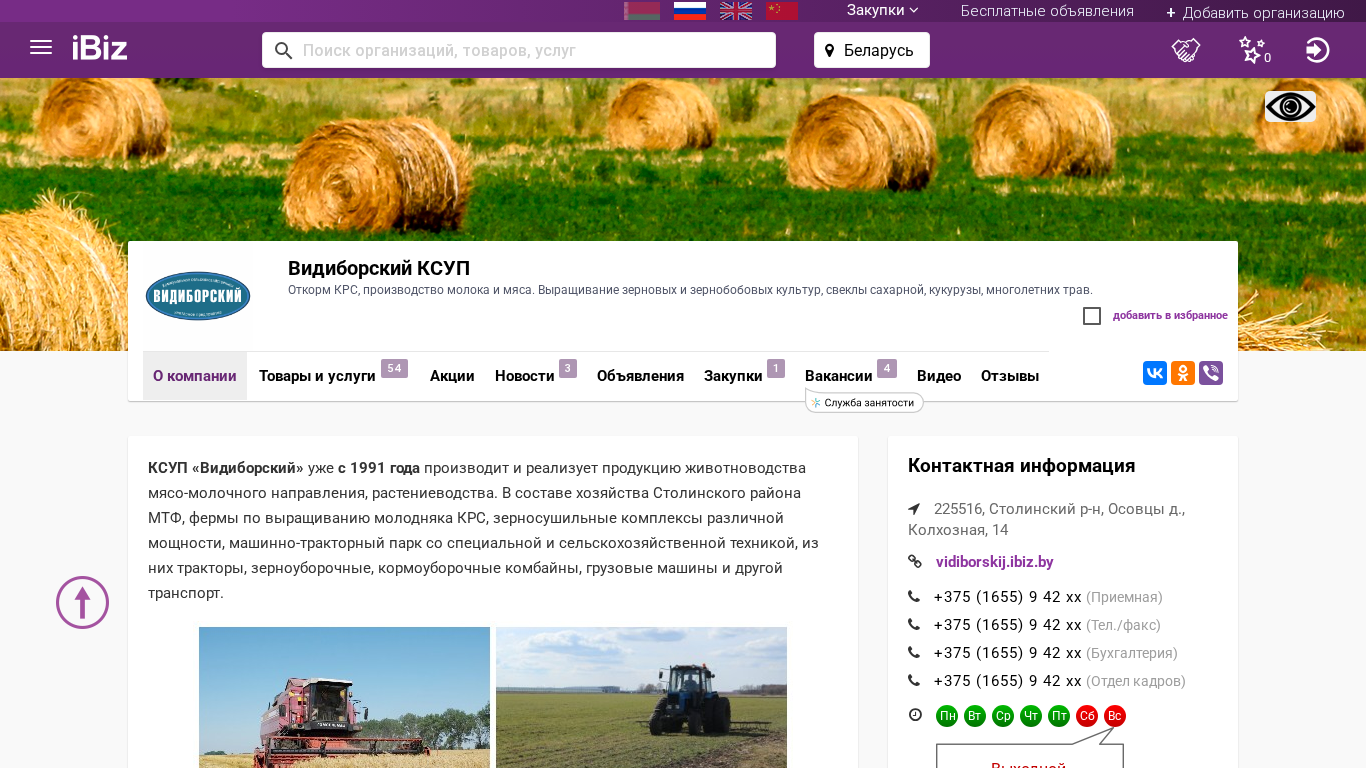Open favorites stars icon in header
The image size is (1366, 768).
point(1252,50)
